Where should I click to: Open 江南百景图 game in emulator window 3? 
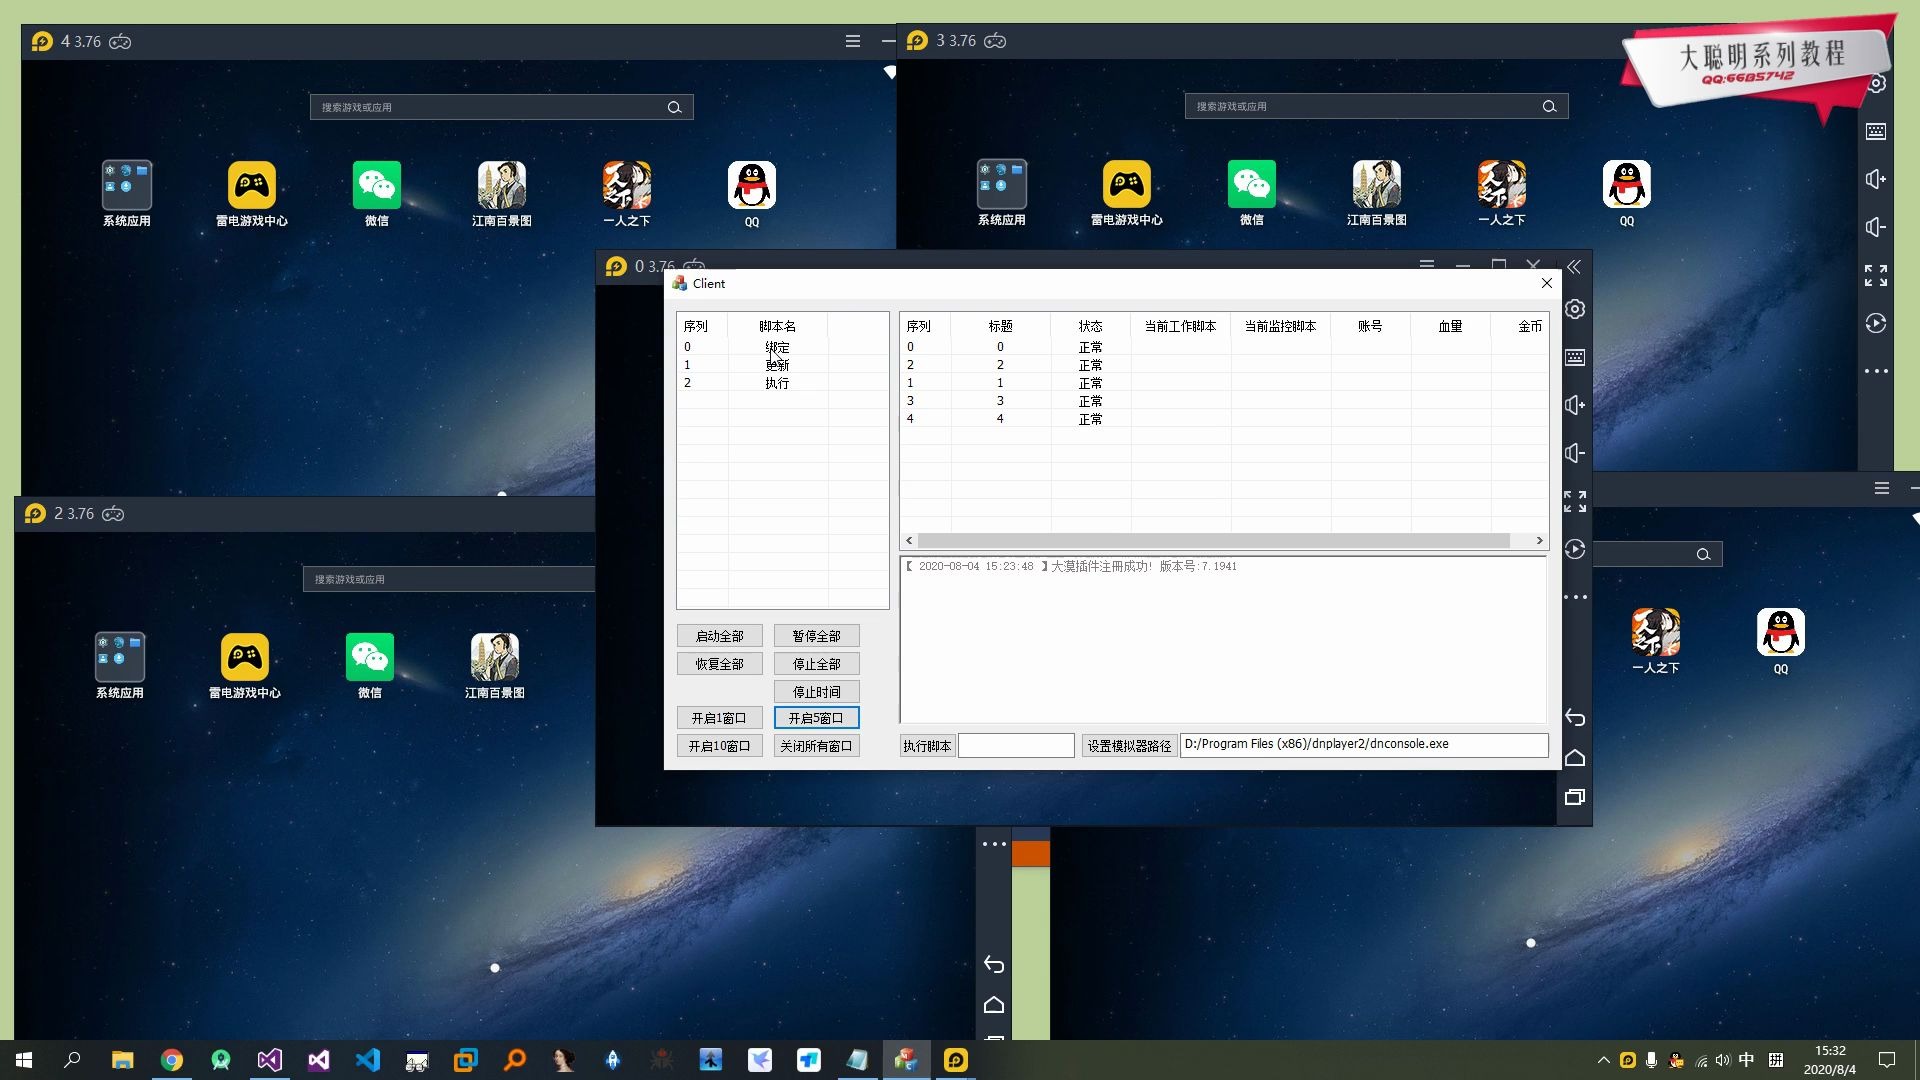(1376, 185)
